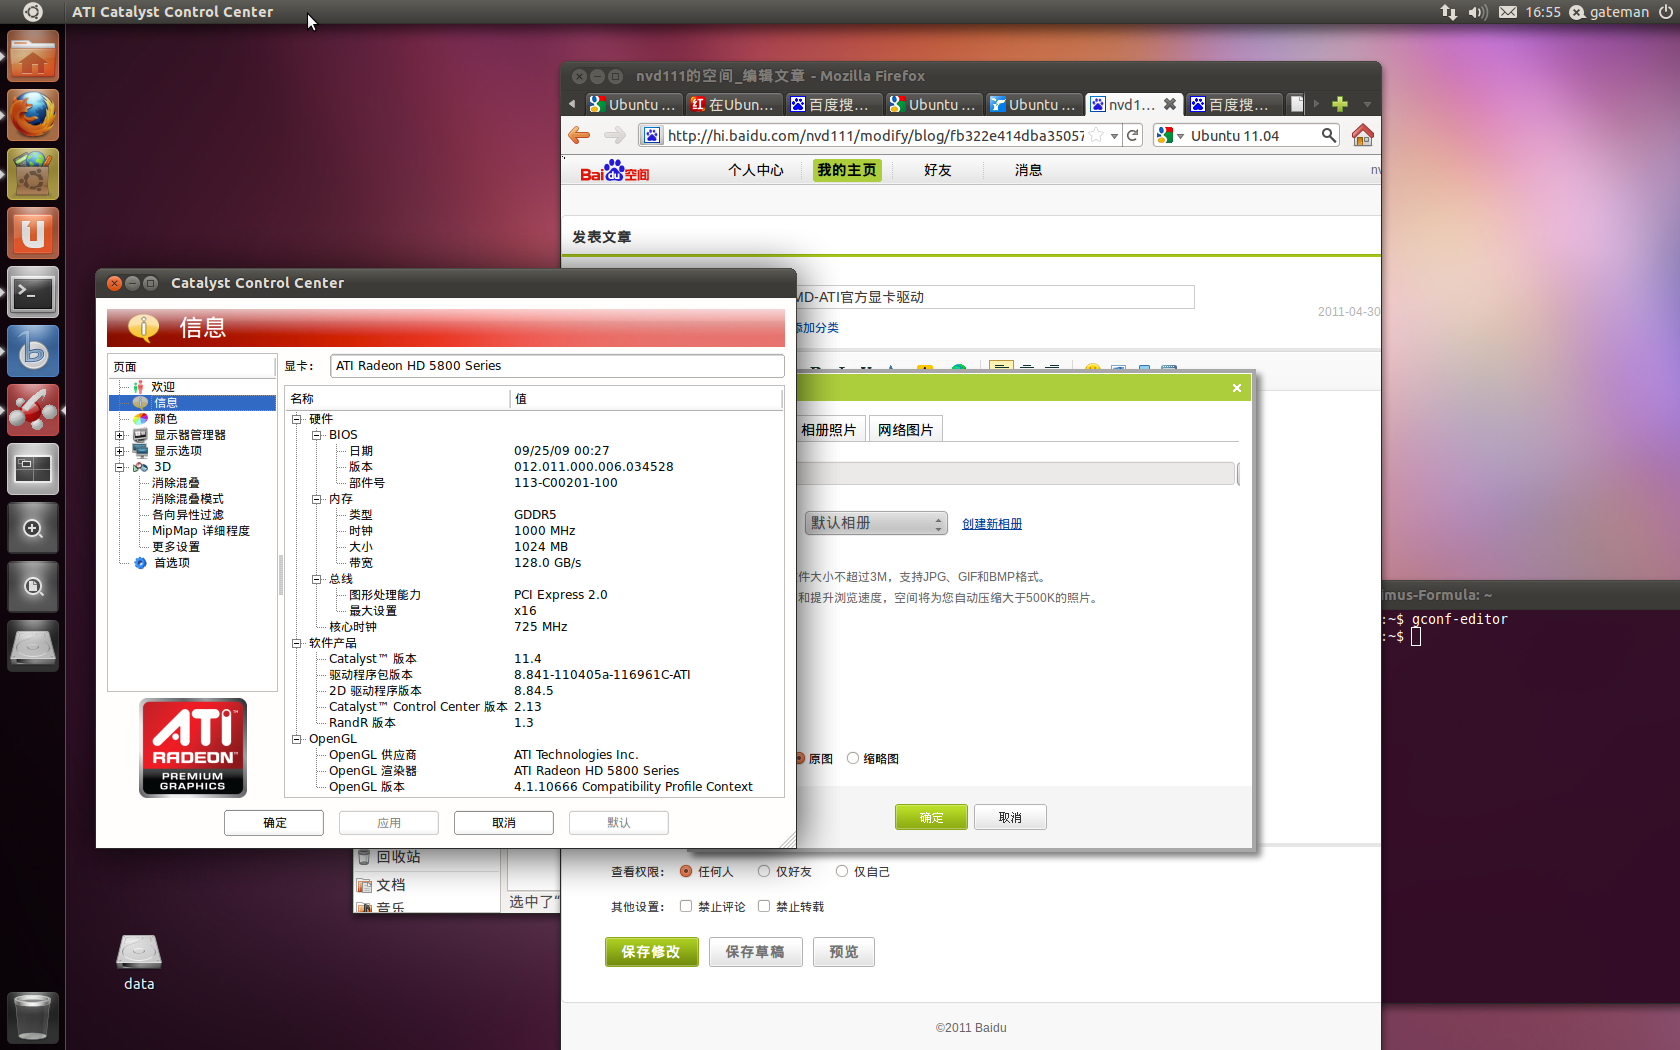The width and height of the screenshot is (1680, 1050).
Task: Choose 仅自己 viewing permission
Action: (842, 871)
